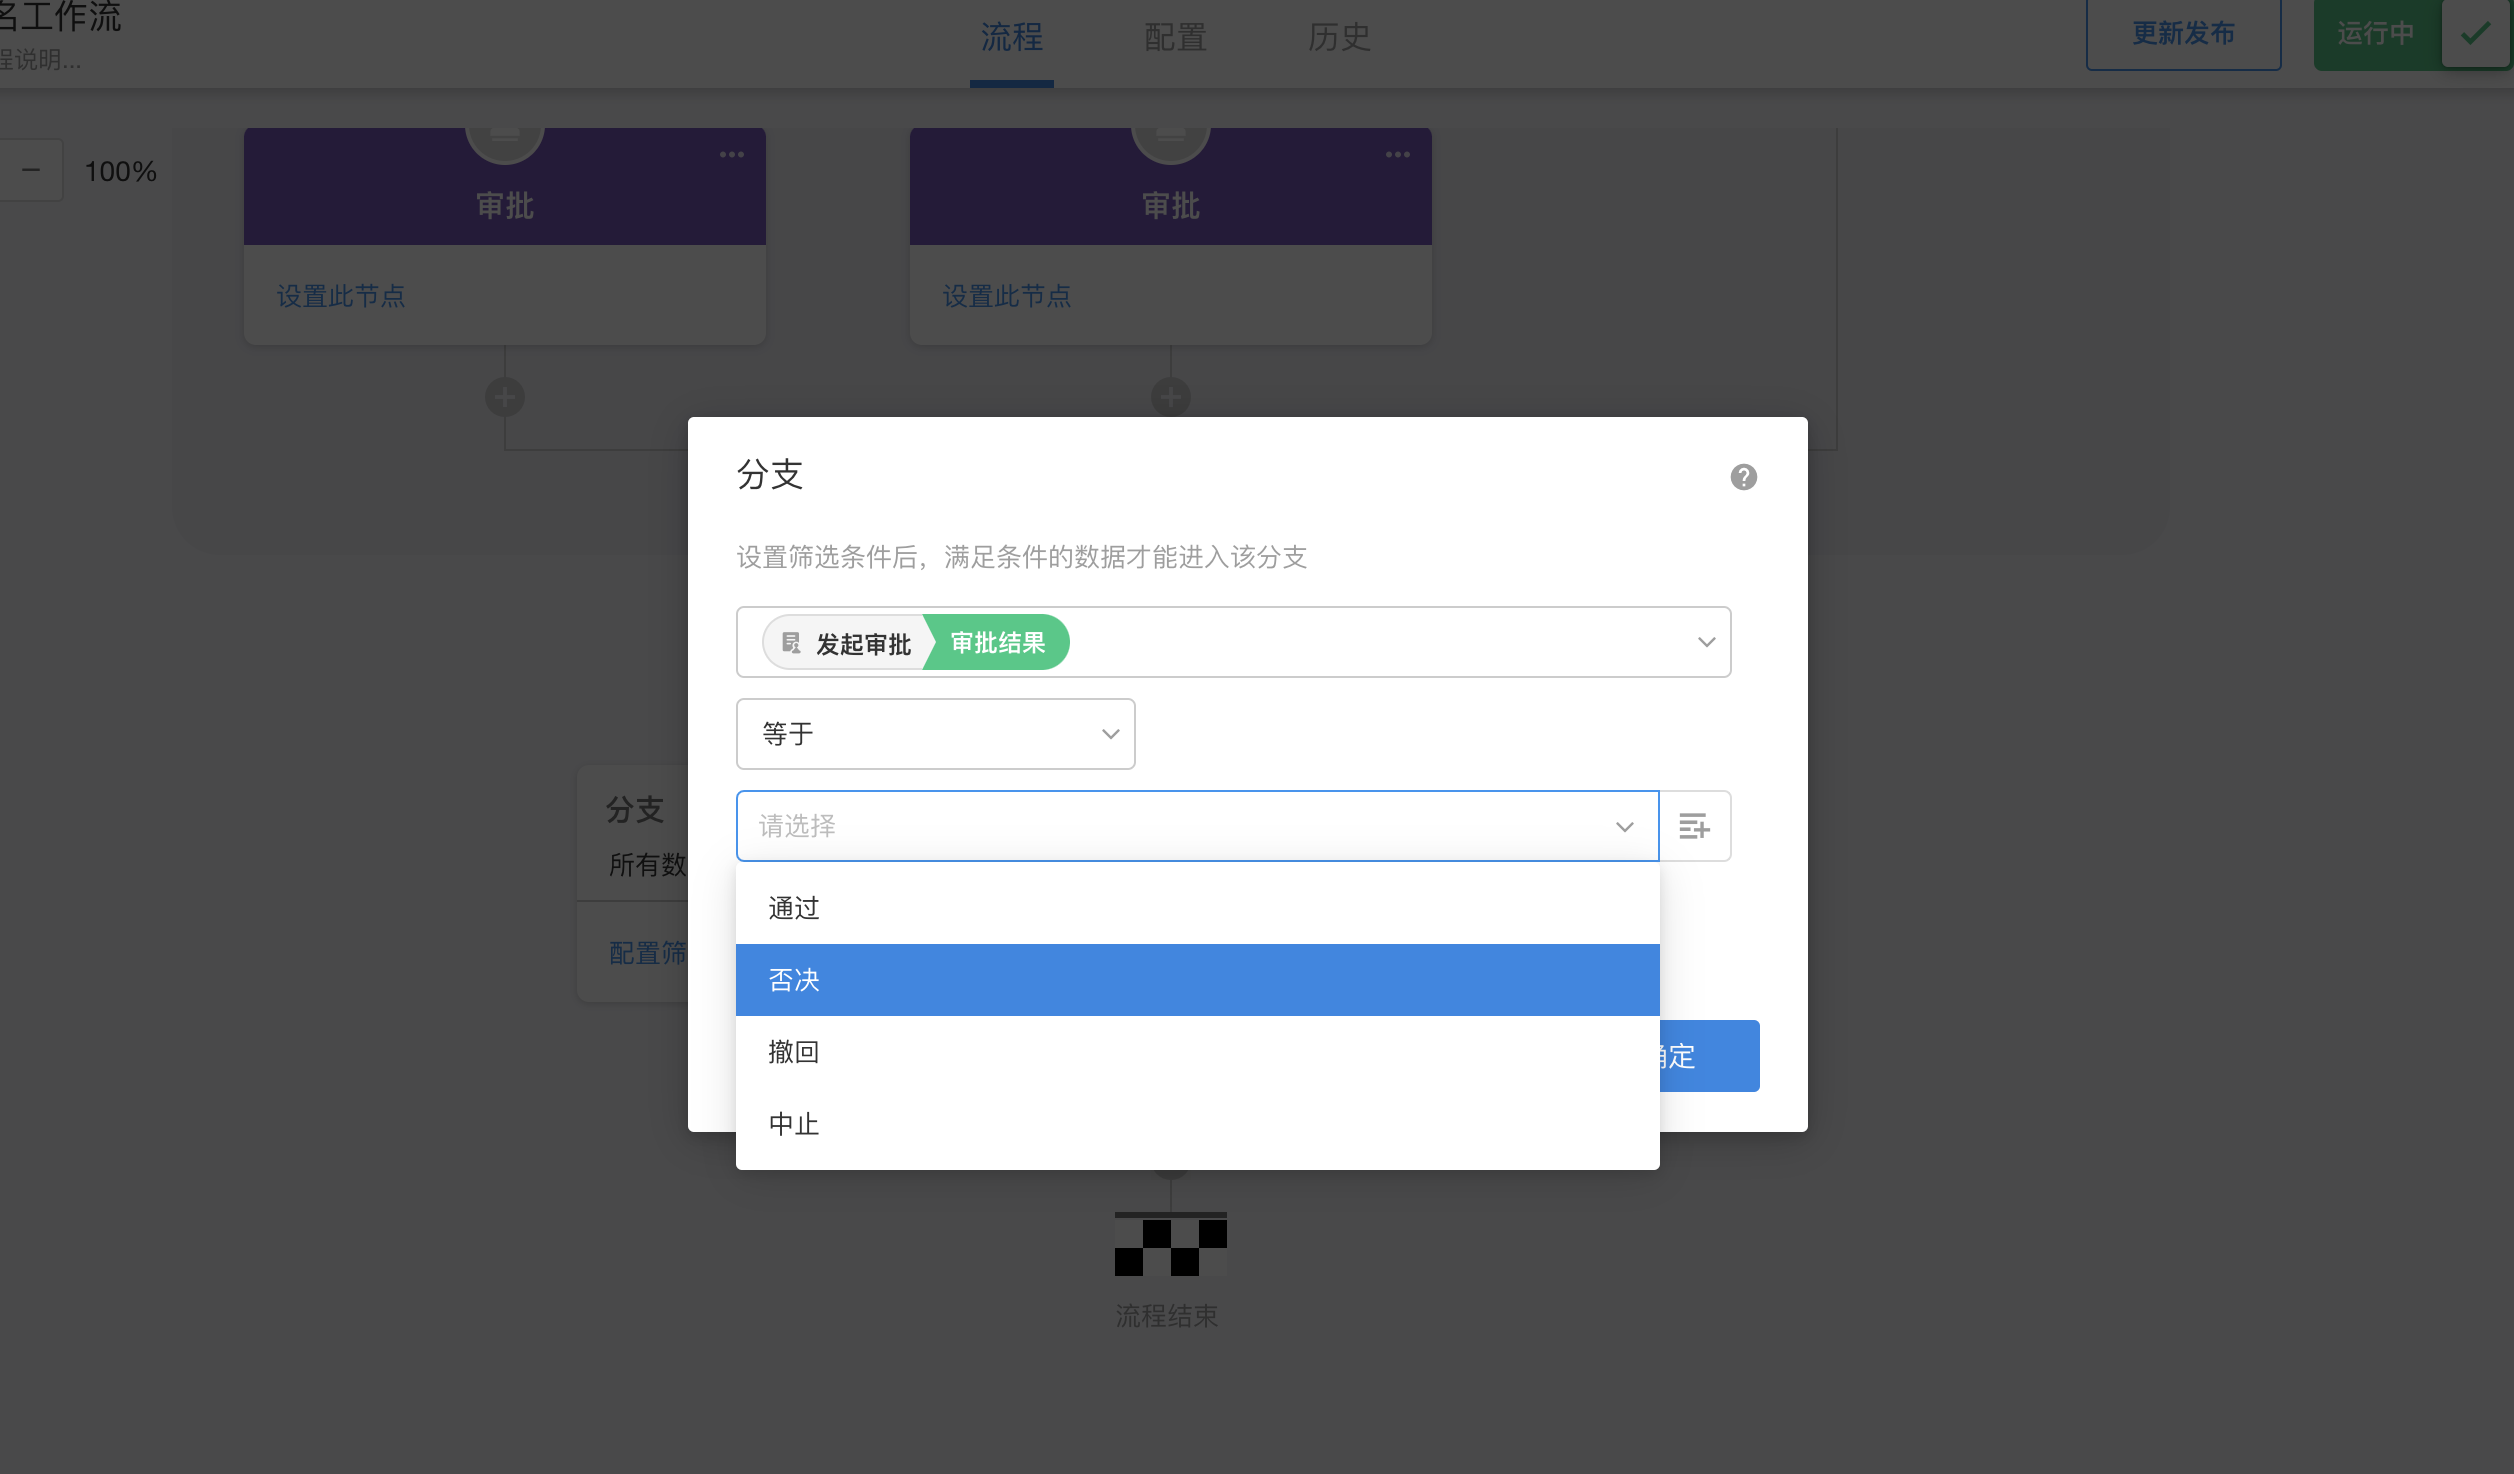Click the field list icon beside value dropdown

(1694, 826)
